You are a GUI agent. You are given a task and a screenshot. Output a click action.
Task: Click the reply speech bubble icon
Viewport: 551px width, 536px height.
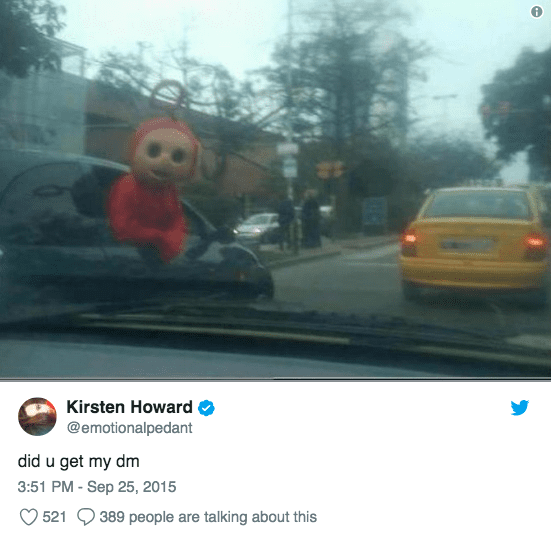click(86, 517)
